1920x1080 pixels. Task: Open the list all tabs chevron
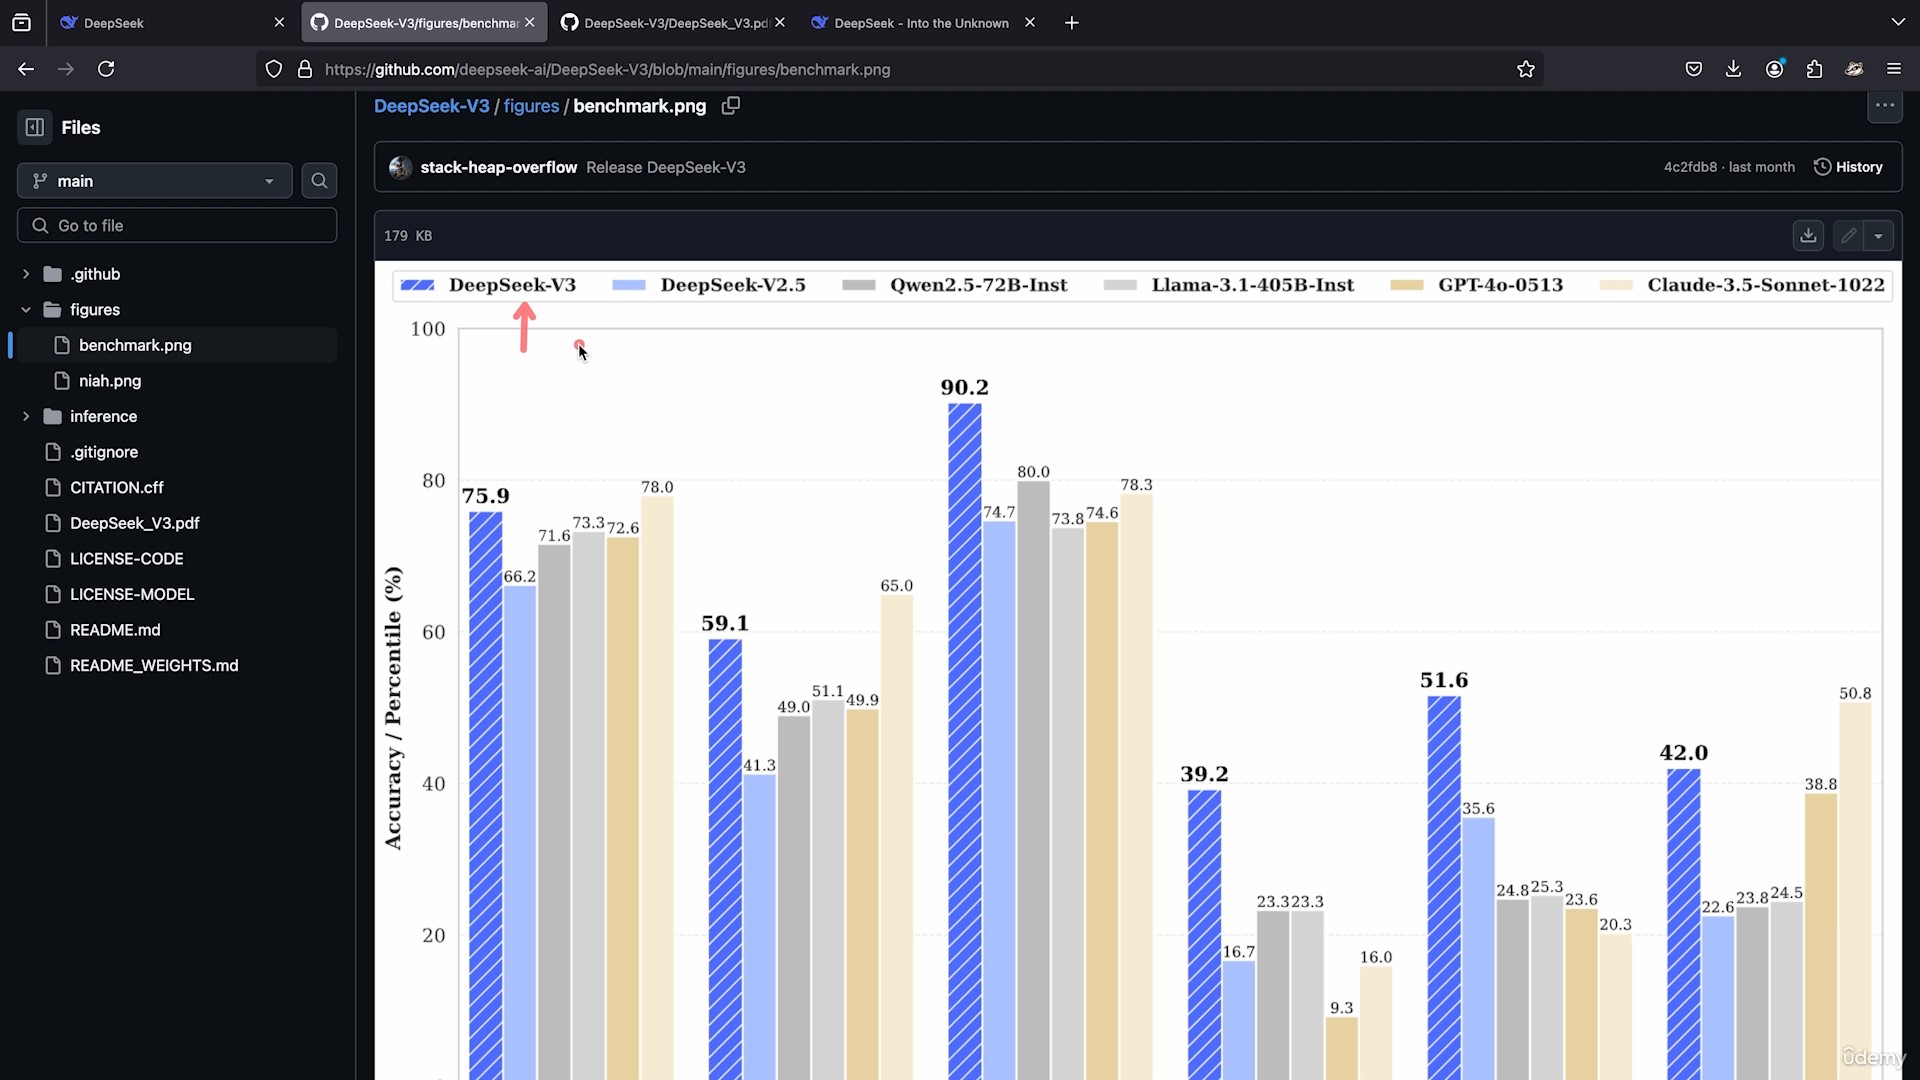click(1898, 22)
